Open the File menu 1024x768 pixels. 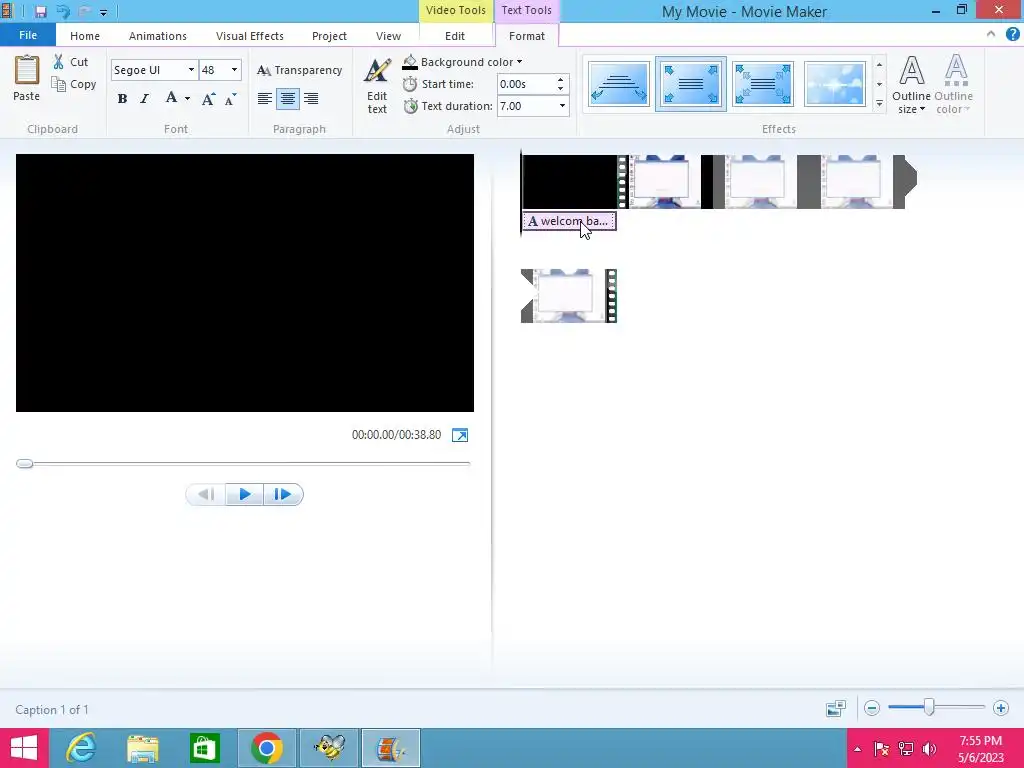[x=27, y=35]
